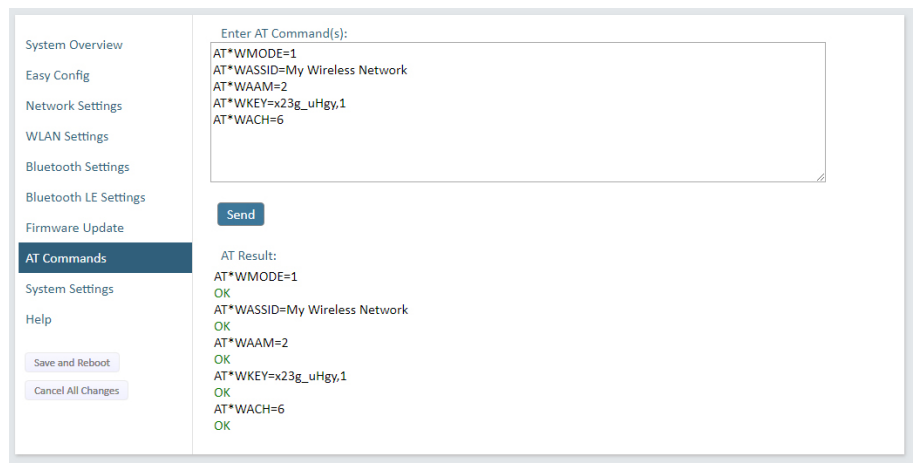Select WLAN Settings in the sidebar
This screenshot has width=921, height=471.
click(x=67, y=136)
